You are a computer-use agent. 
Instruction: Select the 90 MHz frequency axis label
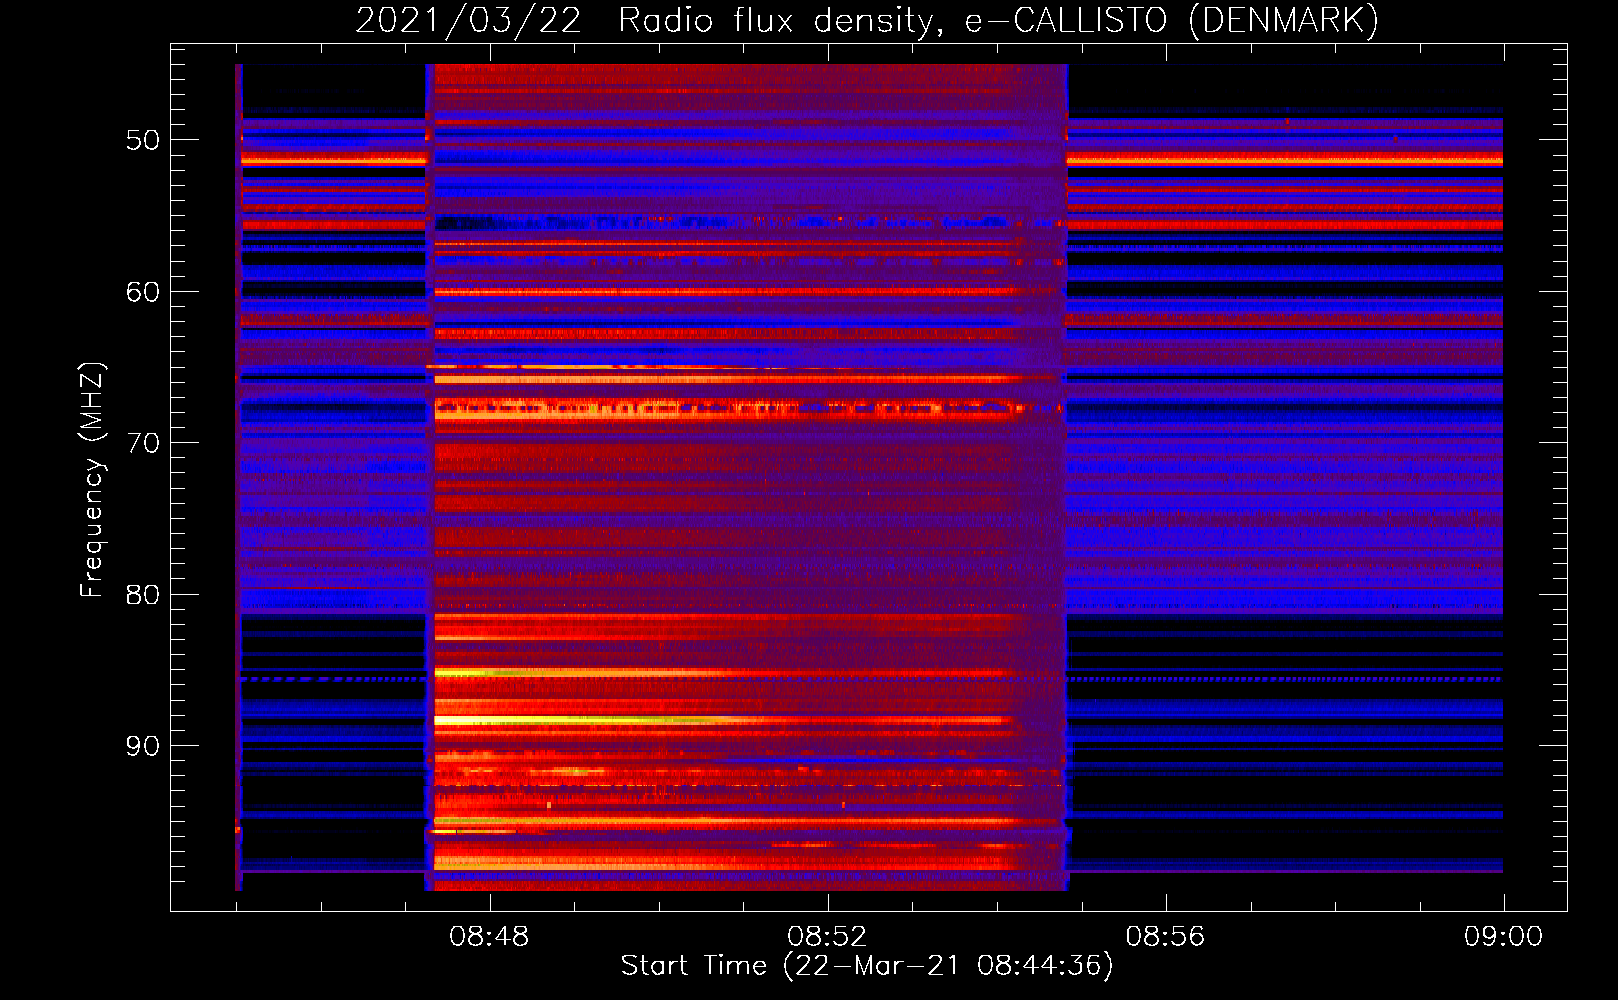point(143,746)
